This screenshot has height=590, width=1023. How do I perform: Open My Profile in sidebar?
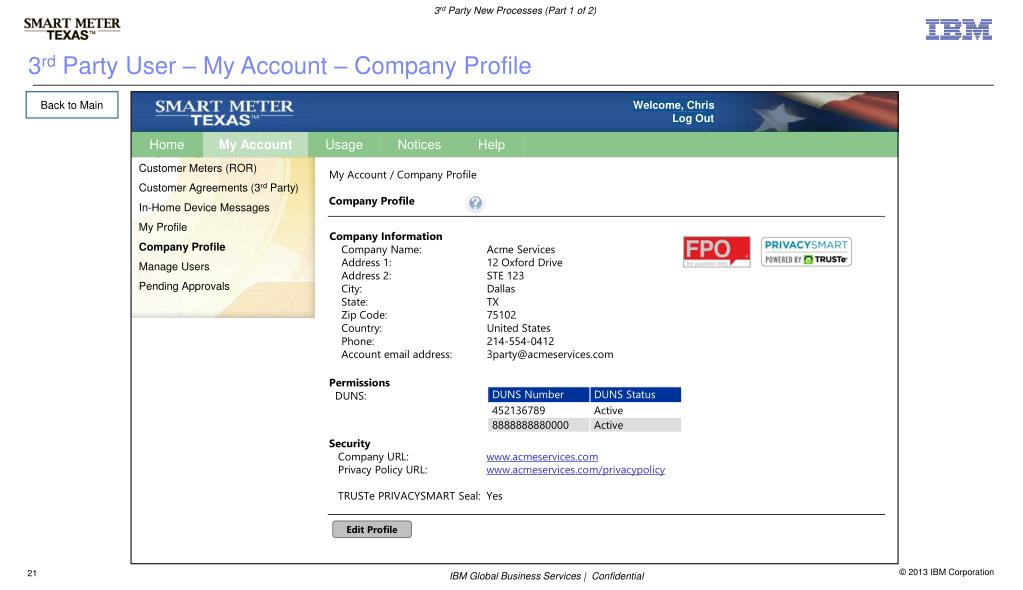point(162,227)
